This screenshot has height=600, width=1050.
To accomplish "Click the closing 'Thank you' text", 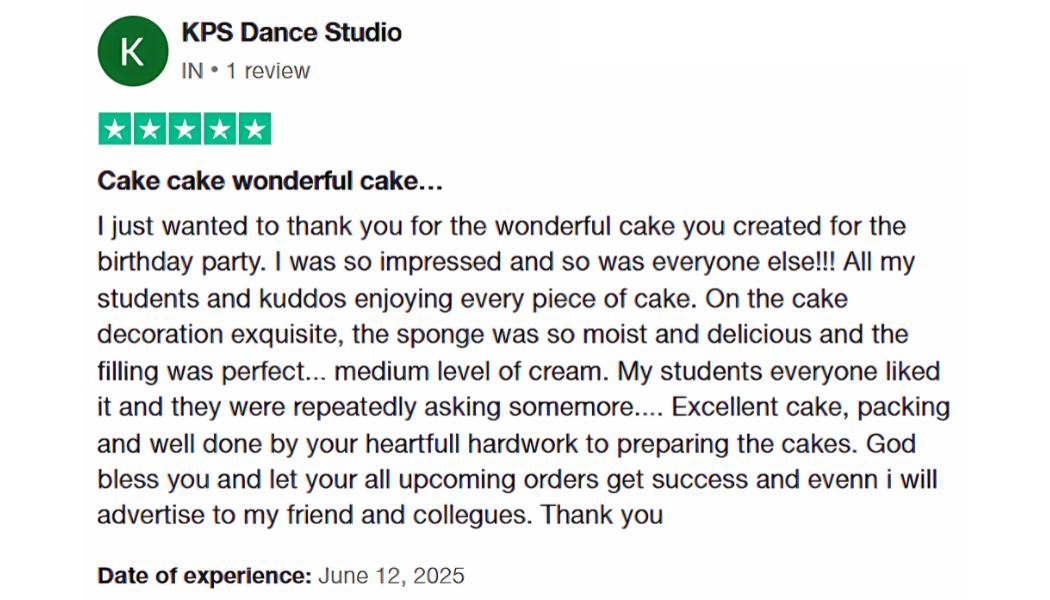I will (x=602, y=515).
